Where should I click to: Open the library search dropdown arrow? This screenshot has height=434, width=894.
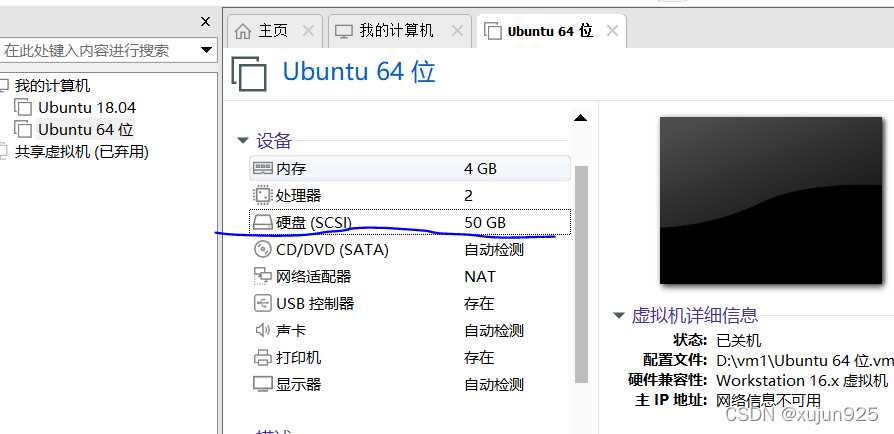click(x=206, y=50)
